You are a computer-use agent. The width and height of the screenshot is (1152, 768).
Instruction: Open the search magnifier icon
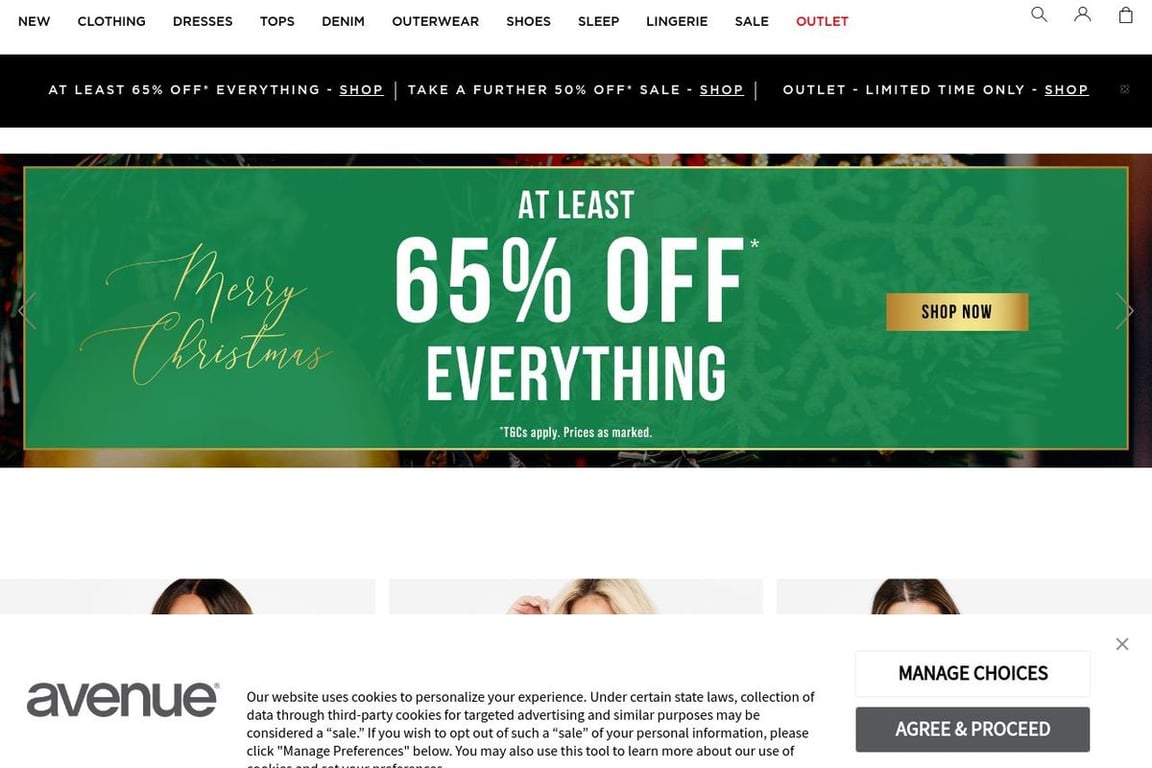[1039, 14]
